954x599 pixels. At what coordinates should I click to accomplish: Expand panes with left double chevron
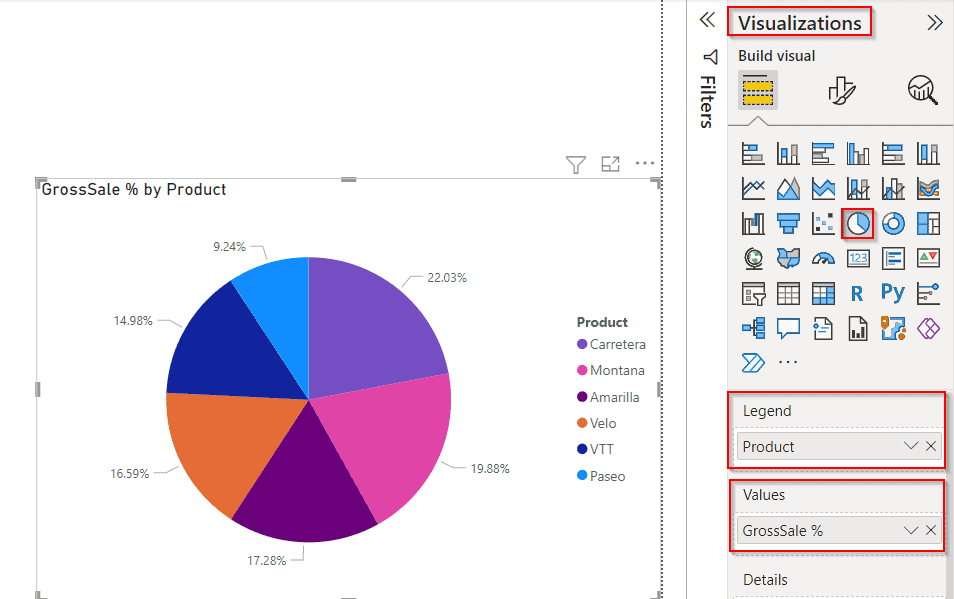[x=707, y=20]
